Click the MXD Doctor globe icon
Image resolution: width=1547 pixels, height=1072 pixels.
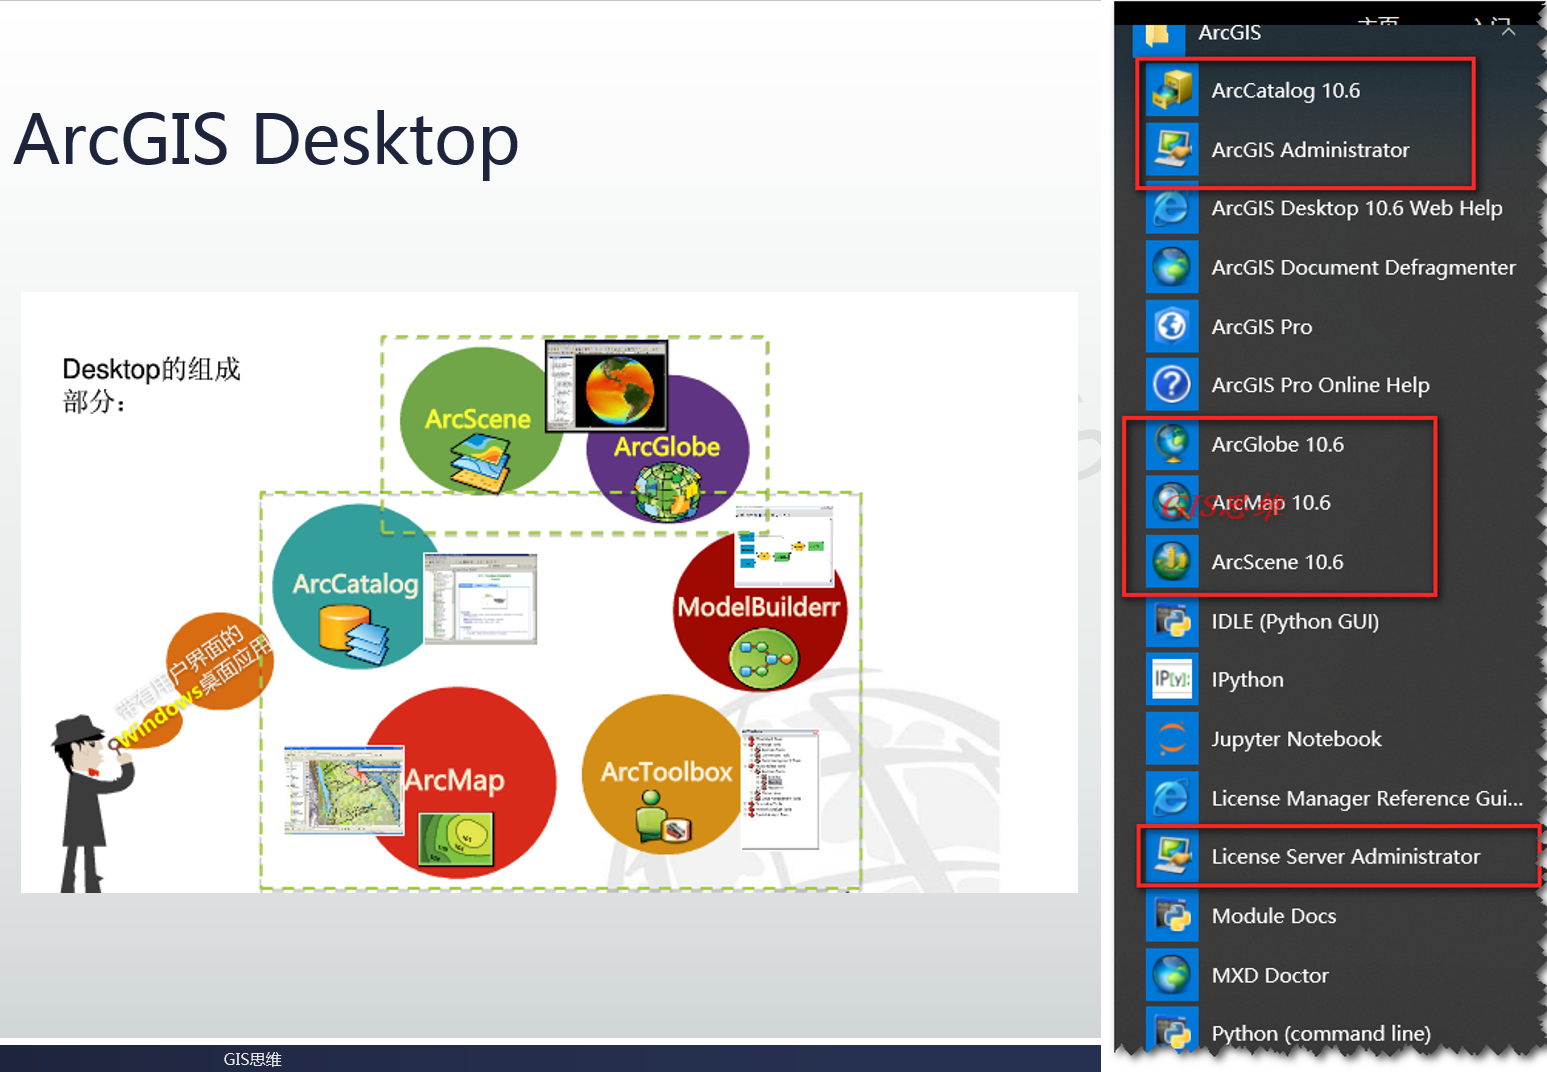click(1171, 974)
